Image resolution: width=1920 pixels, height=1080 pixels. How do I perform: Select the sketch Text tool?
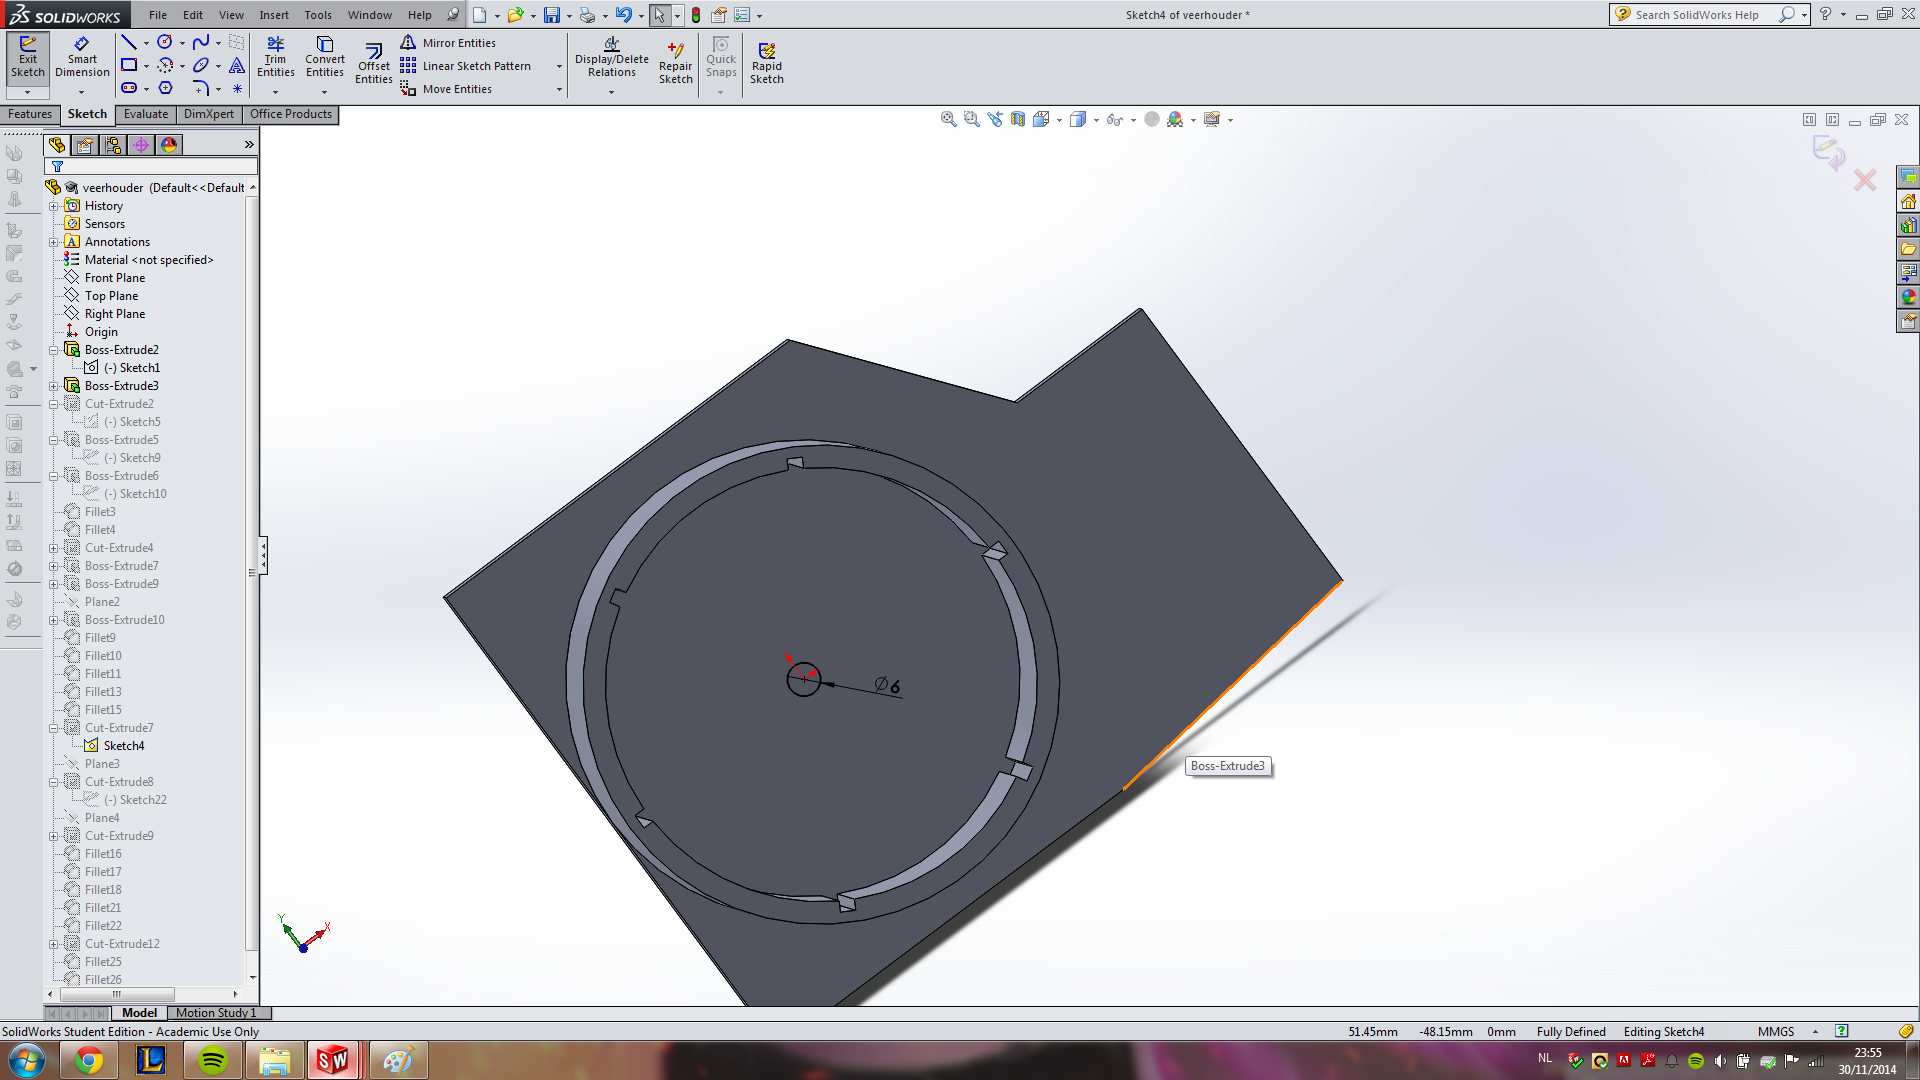(237, 65)
